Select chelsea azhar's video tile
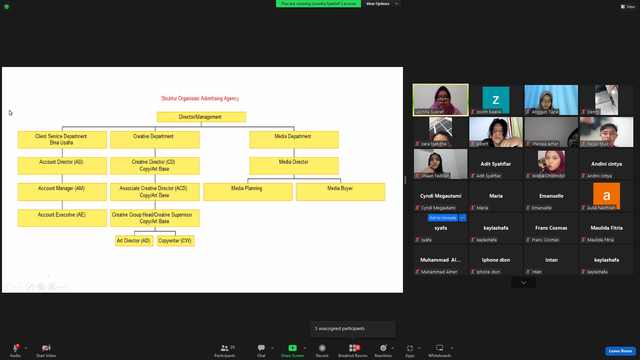The width and height of the screenshot is (640, 360). pyautogui.click(x=551, y=132)
